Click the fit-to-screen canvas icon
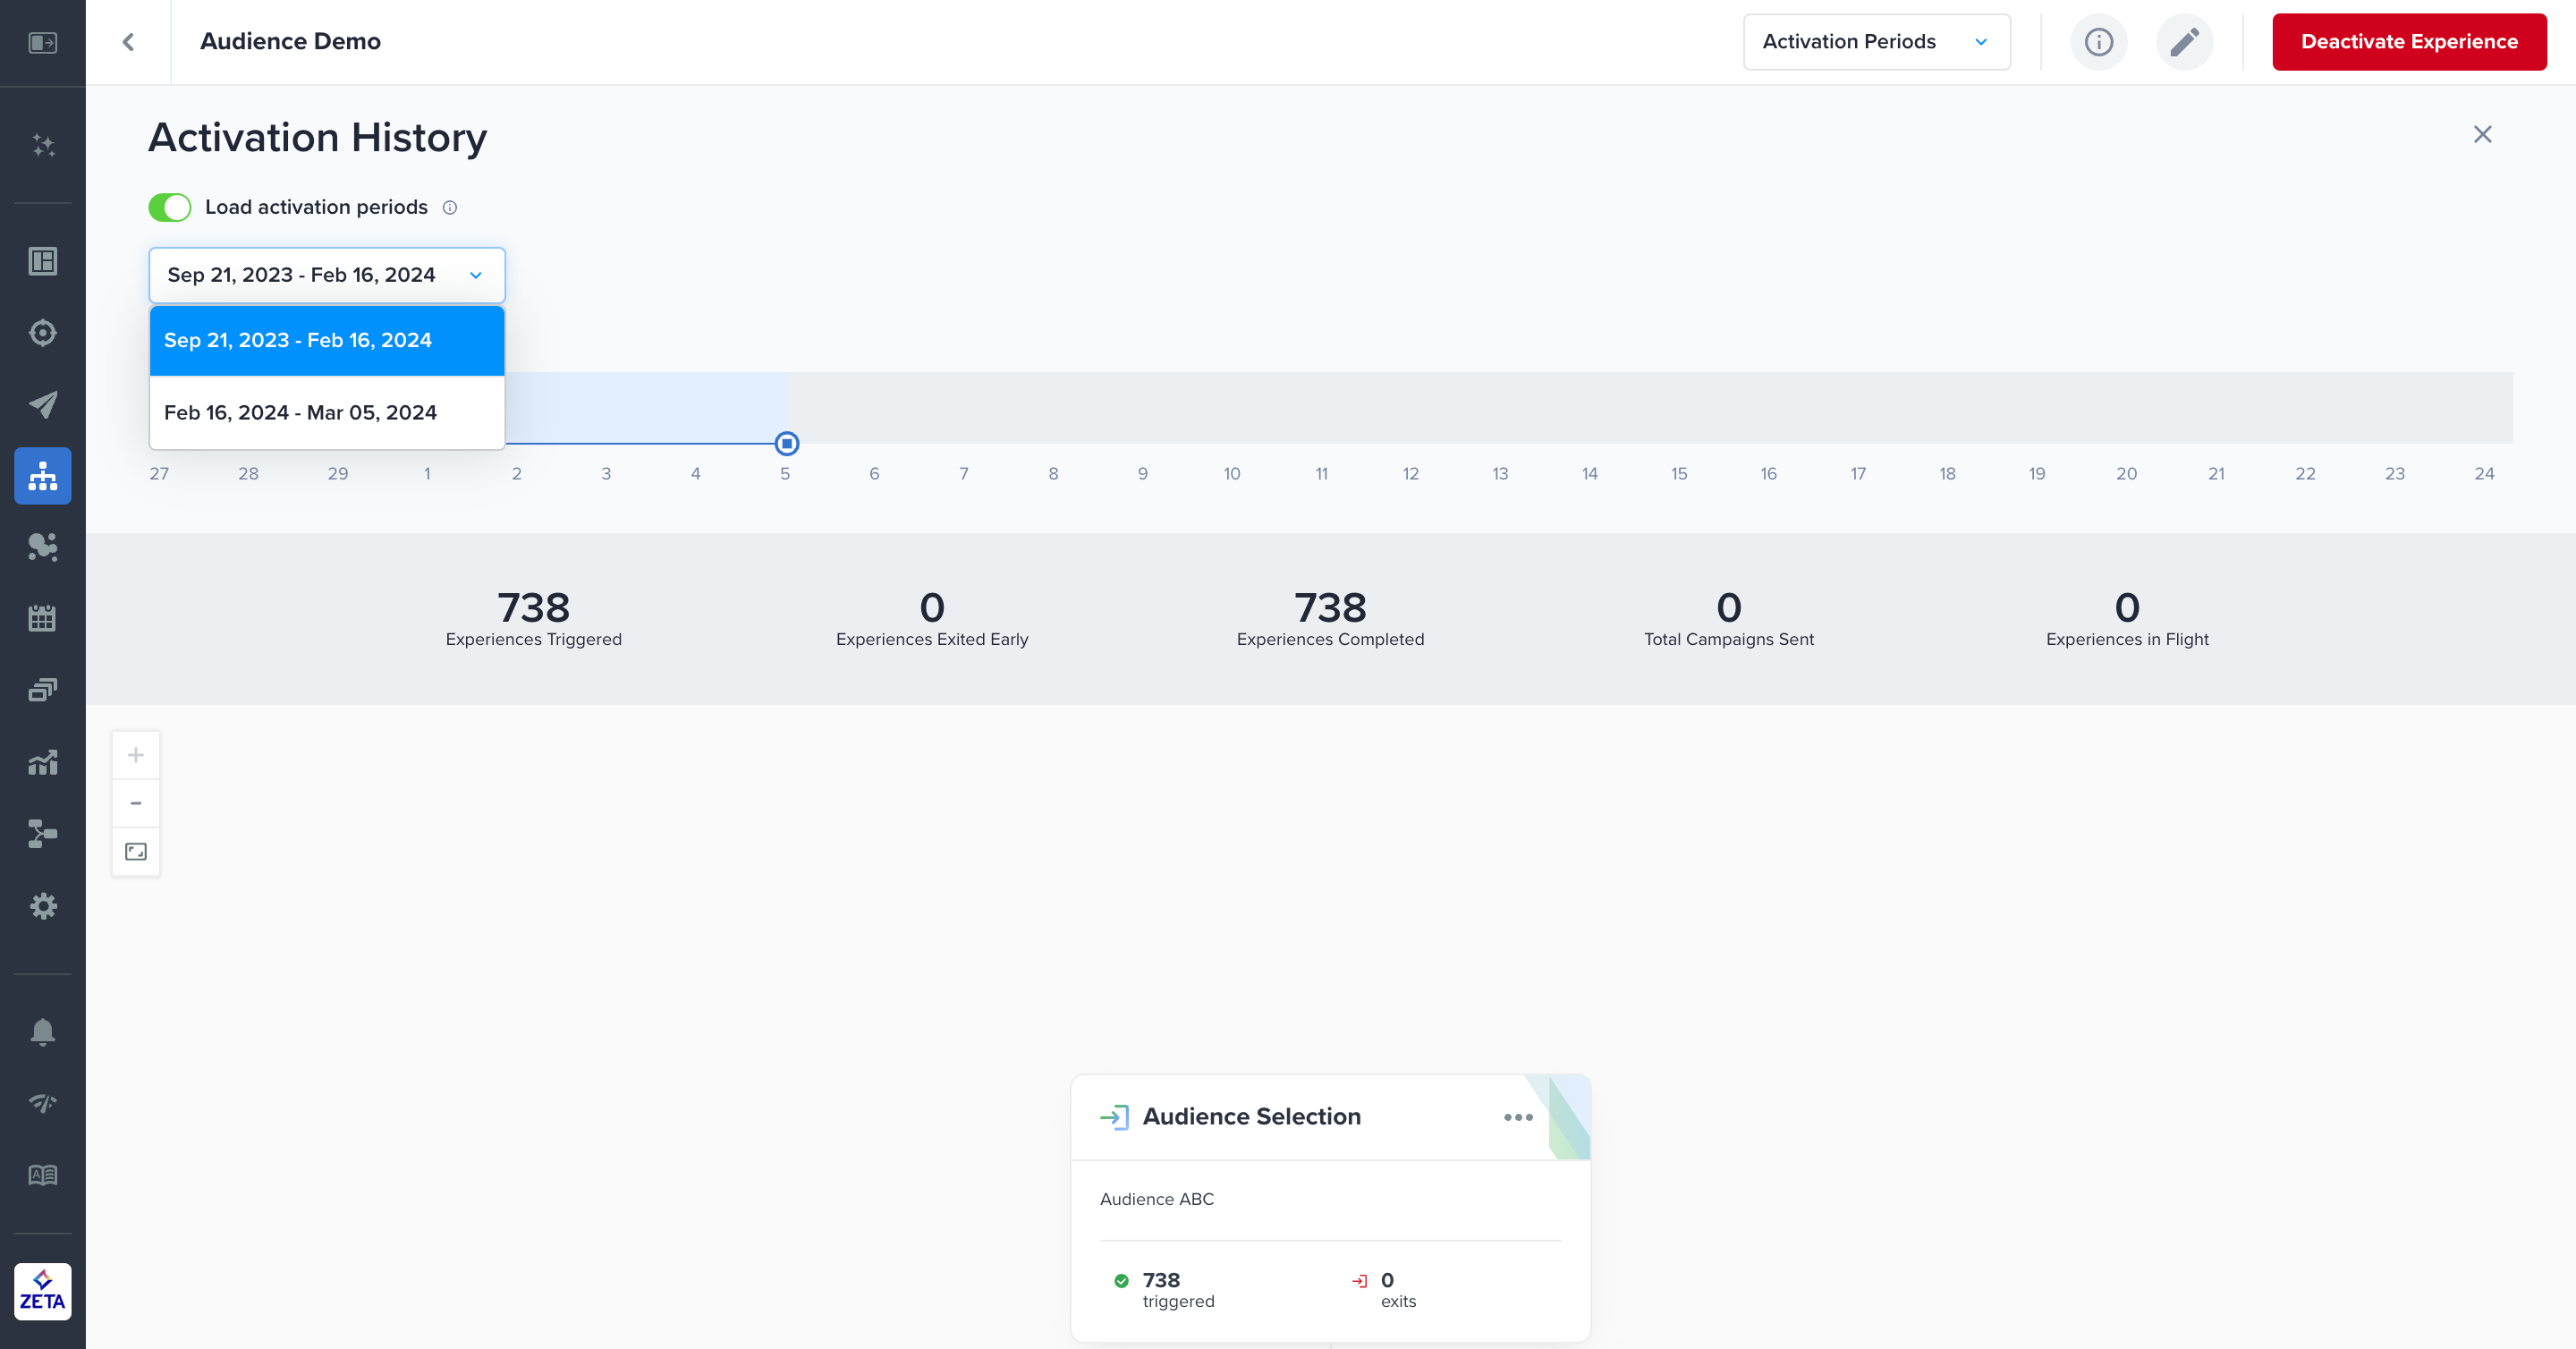This screenshot has width=2576, height=1349. coord(136,852)
